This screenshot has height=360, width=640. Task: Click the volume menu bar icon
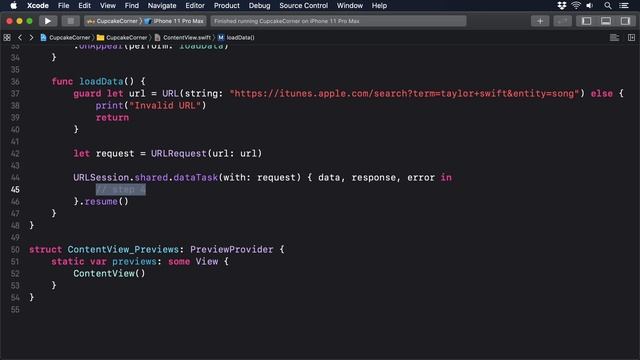pyautogui.click(x=590, y=6)
